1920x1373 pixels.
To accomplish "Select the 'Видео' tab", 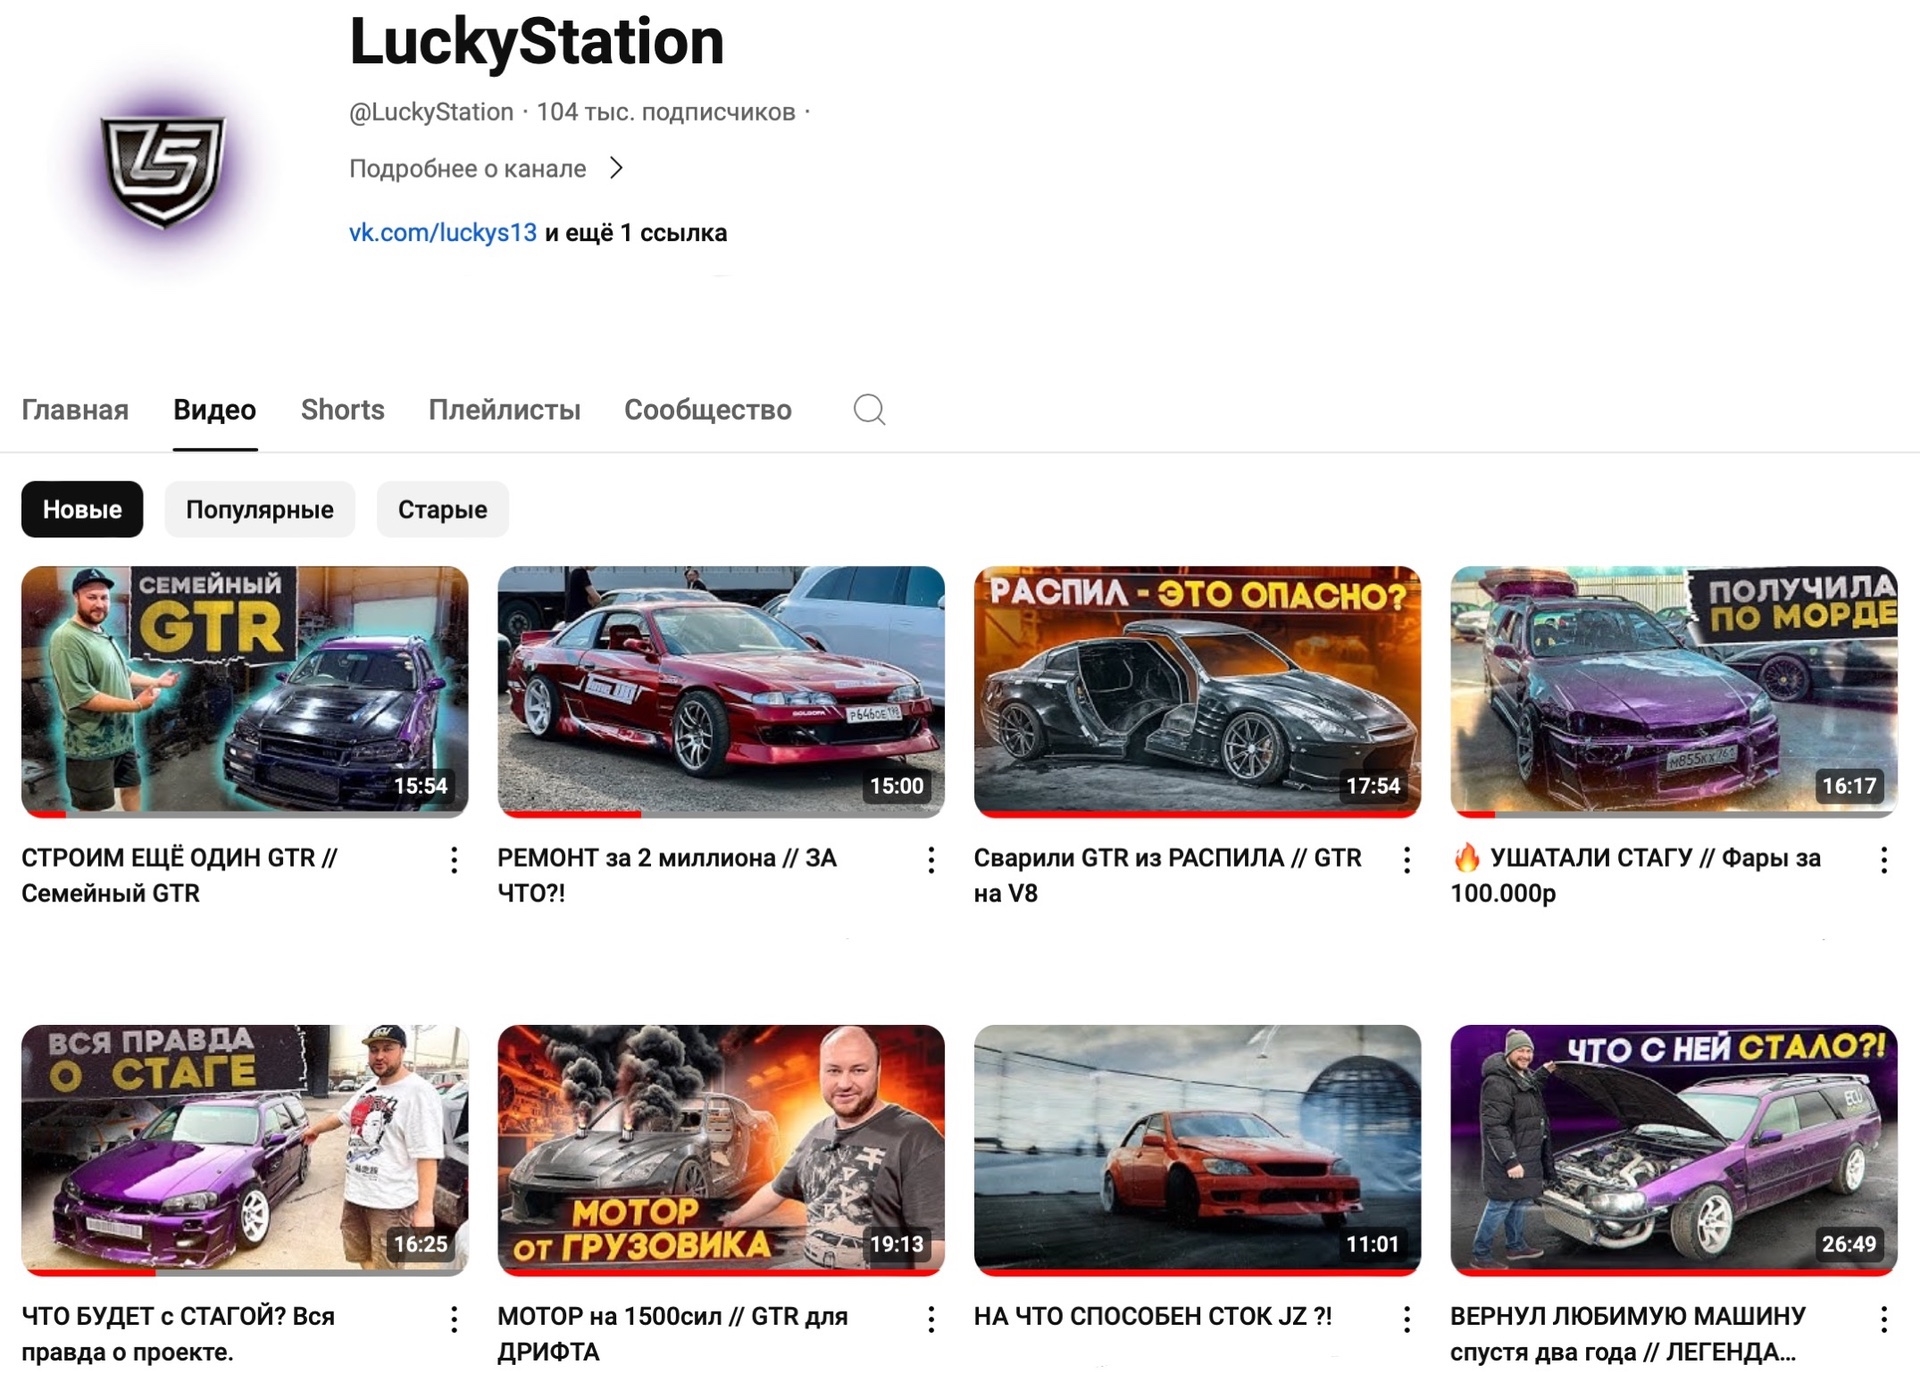I will (215, 410).
